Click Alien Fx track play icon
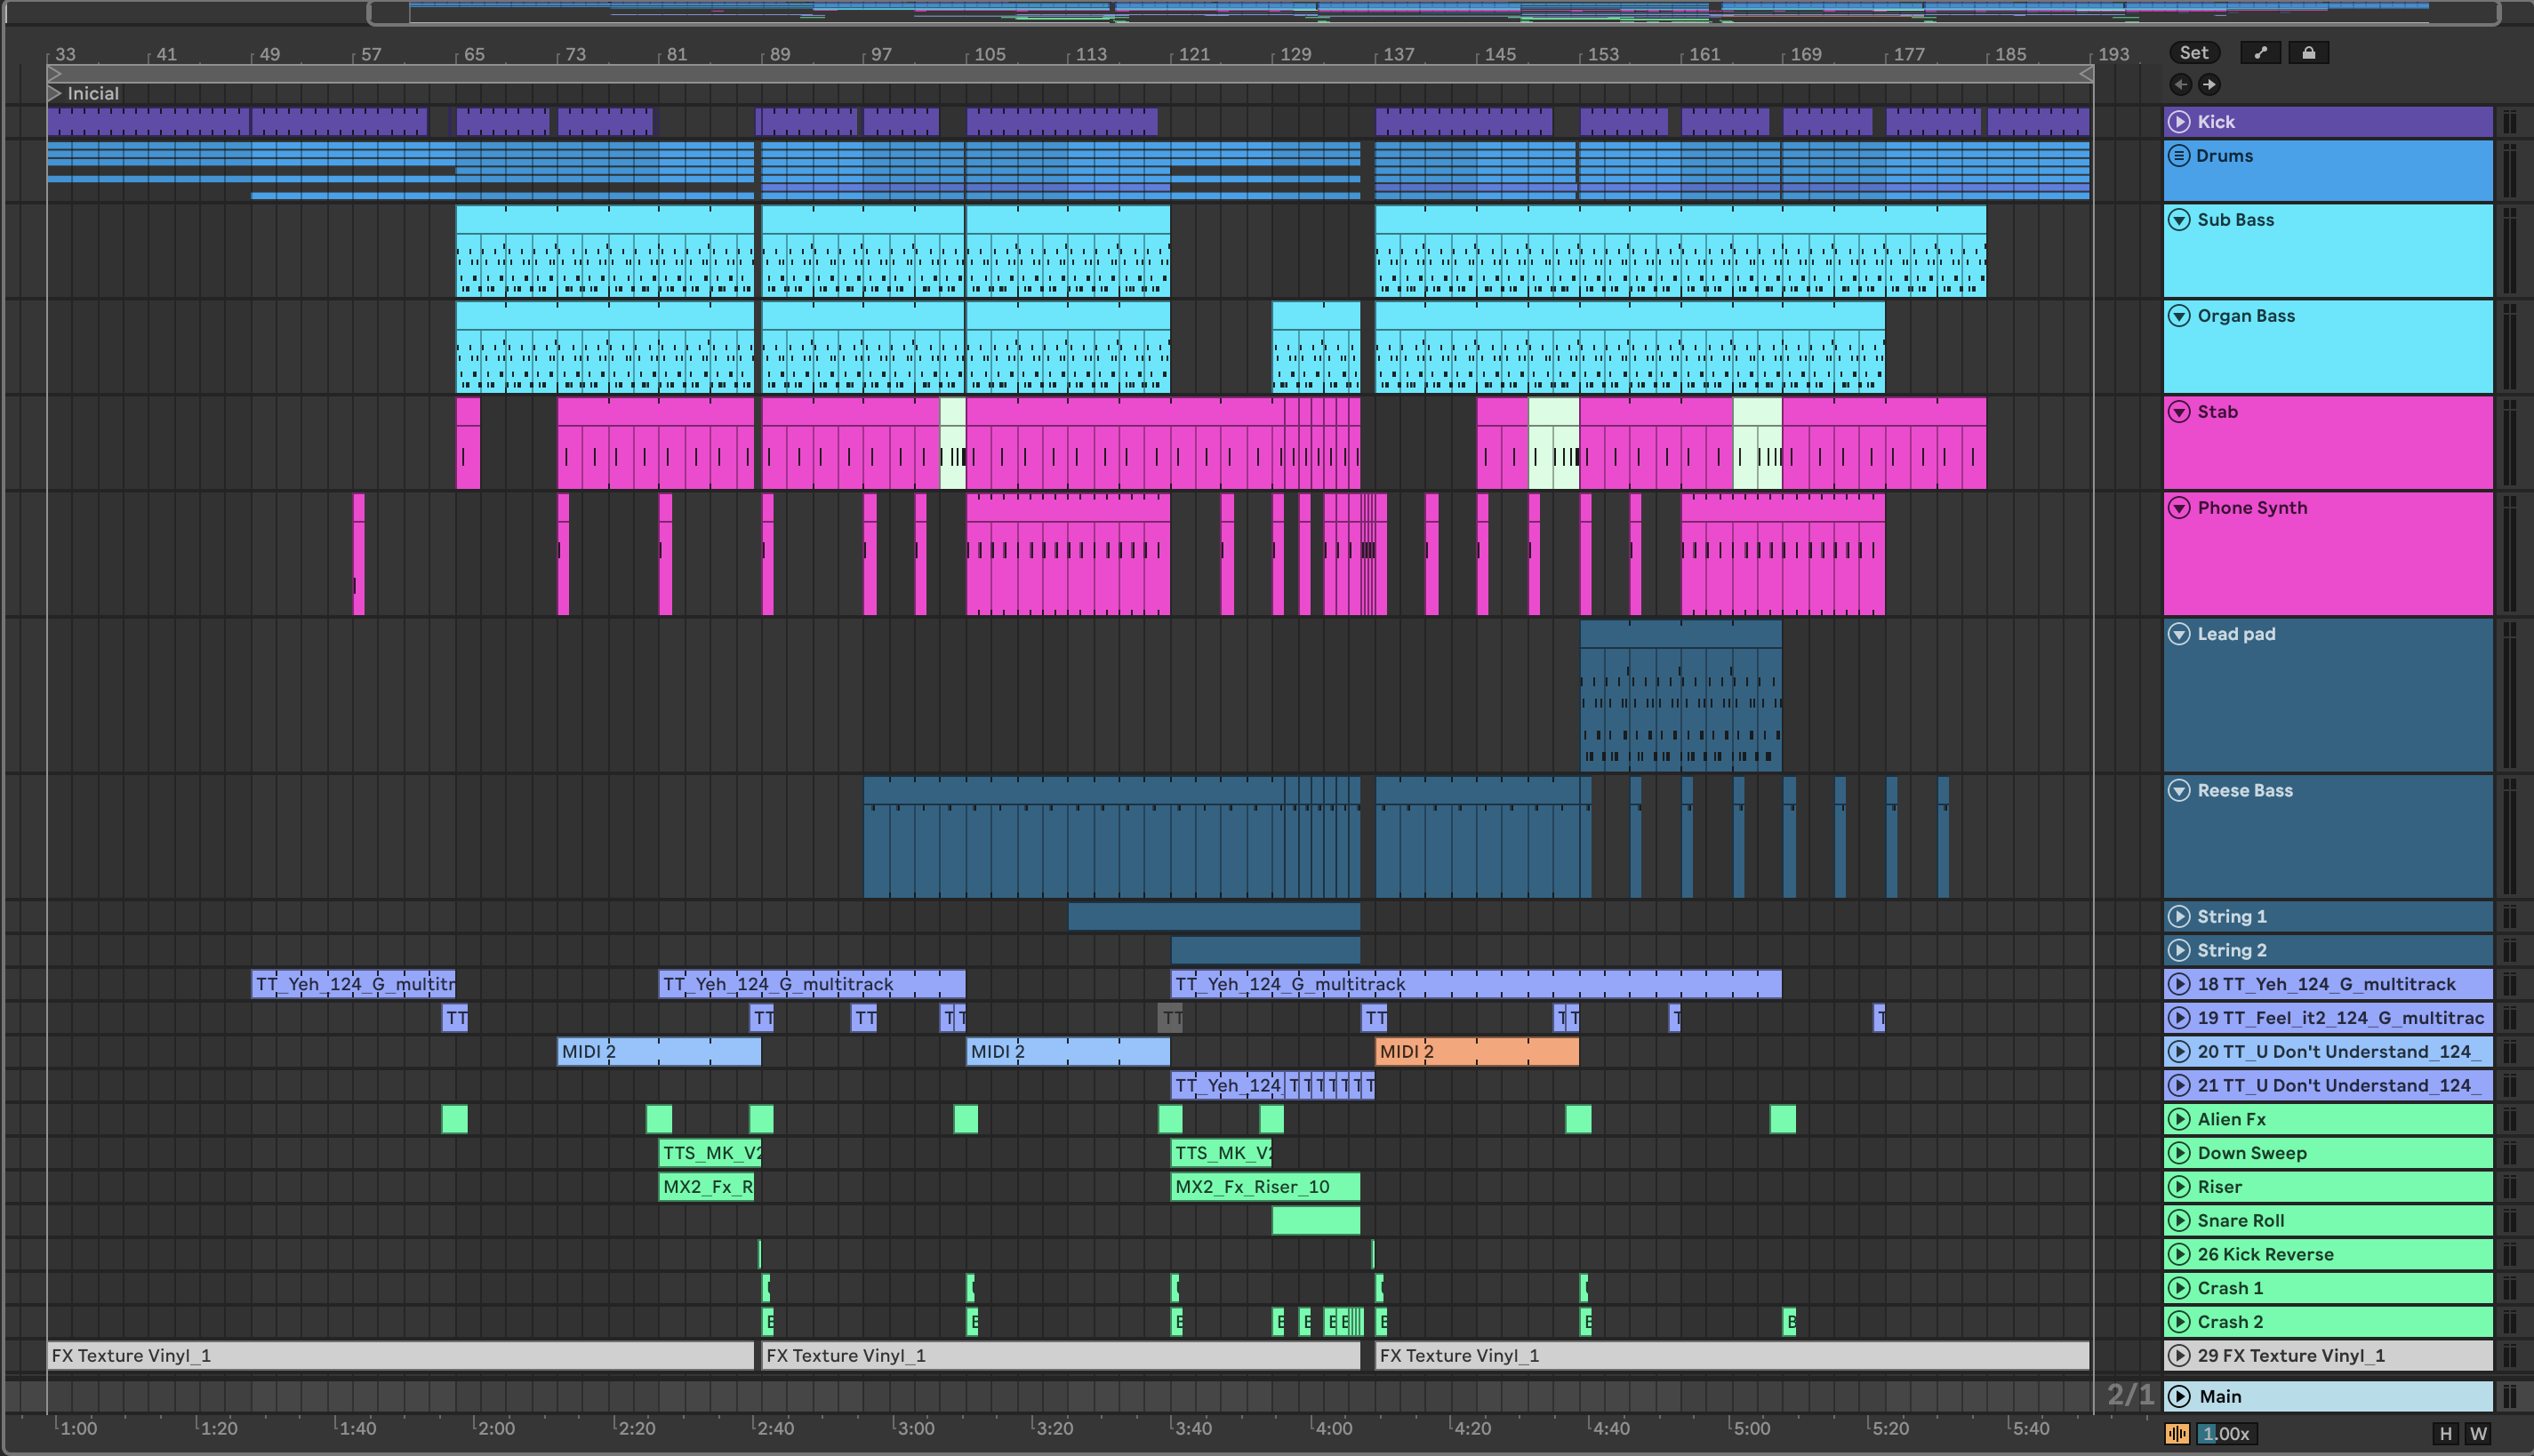2534x1456 pixels. click(2179, 1119)
